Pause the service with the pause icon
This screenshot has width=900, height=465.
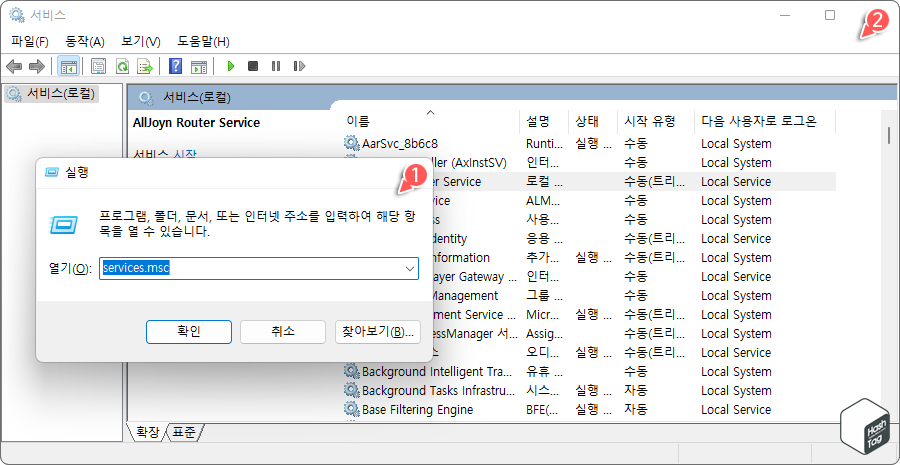[276, 67]
